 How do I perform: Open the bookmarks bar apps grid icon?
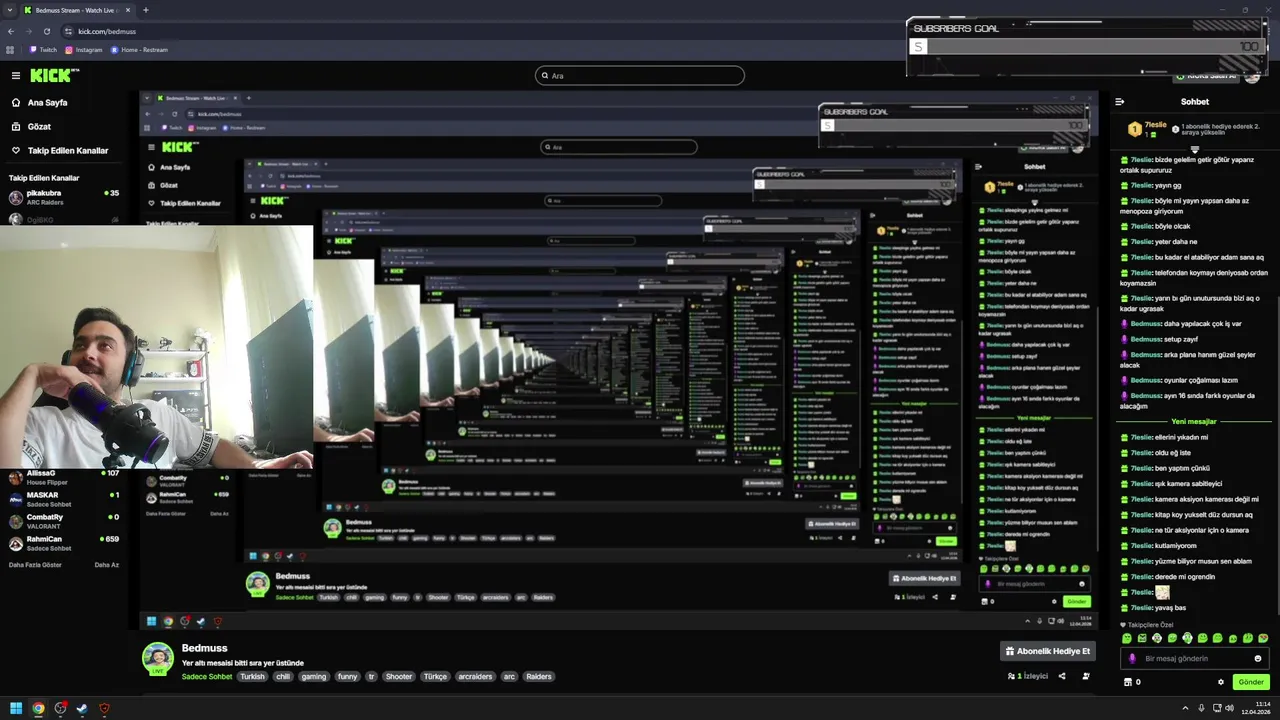[x=11, y=49]
